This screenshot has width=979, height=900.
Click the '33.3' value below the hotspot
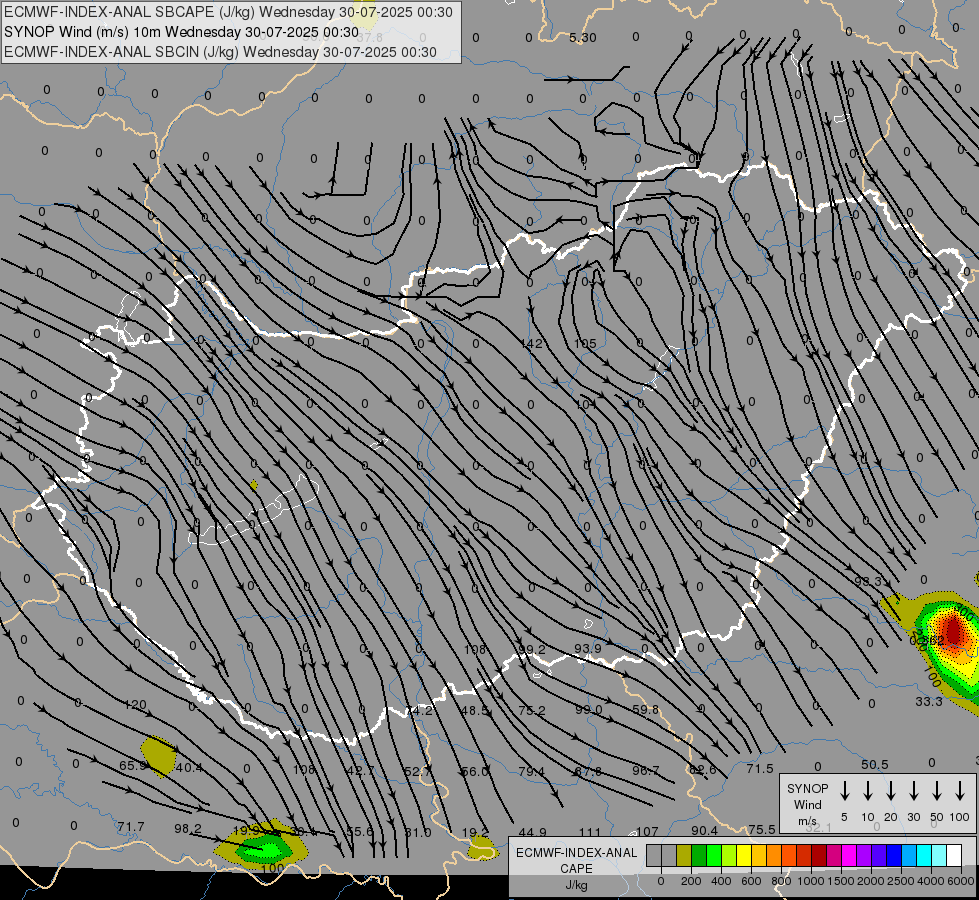click(929, 701)
